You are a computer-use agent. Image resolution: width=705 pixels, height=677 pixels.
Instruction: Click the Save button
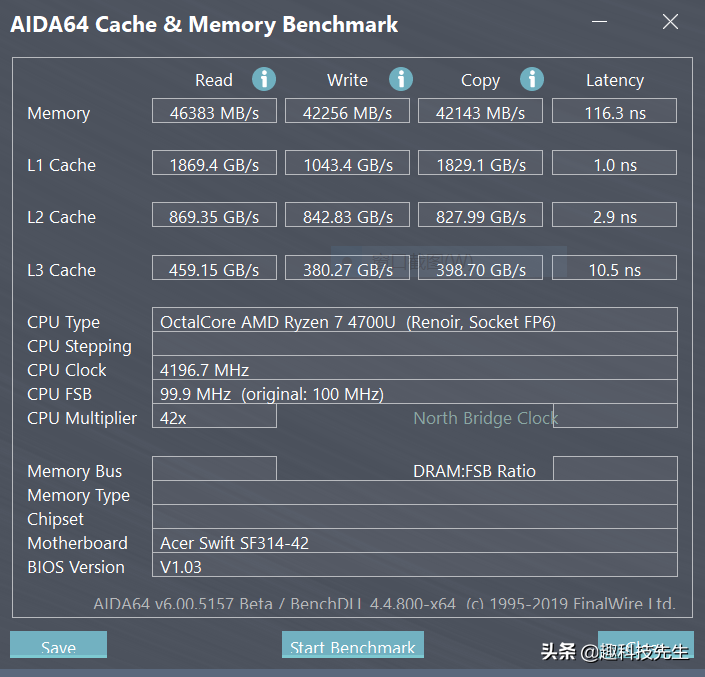[x=58, y=645]
